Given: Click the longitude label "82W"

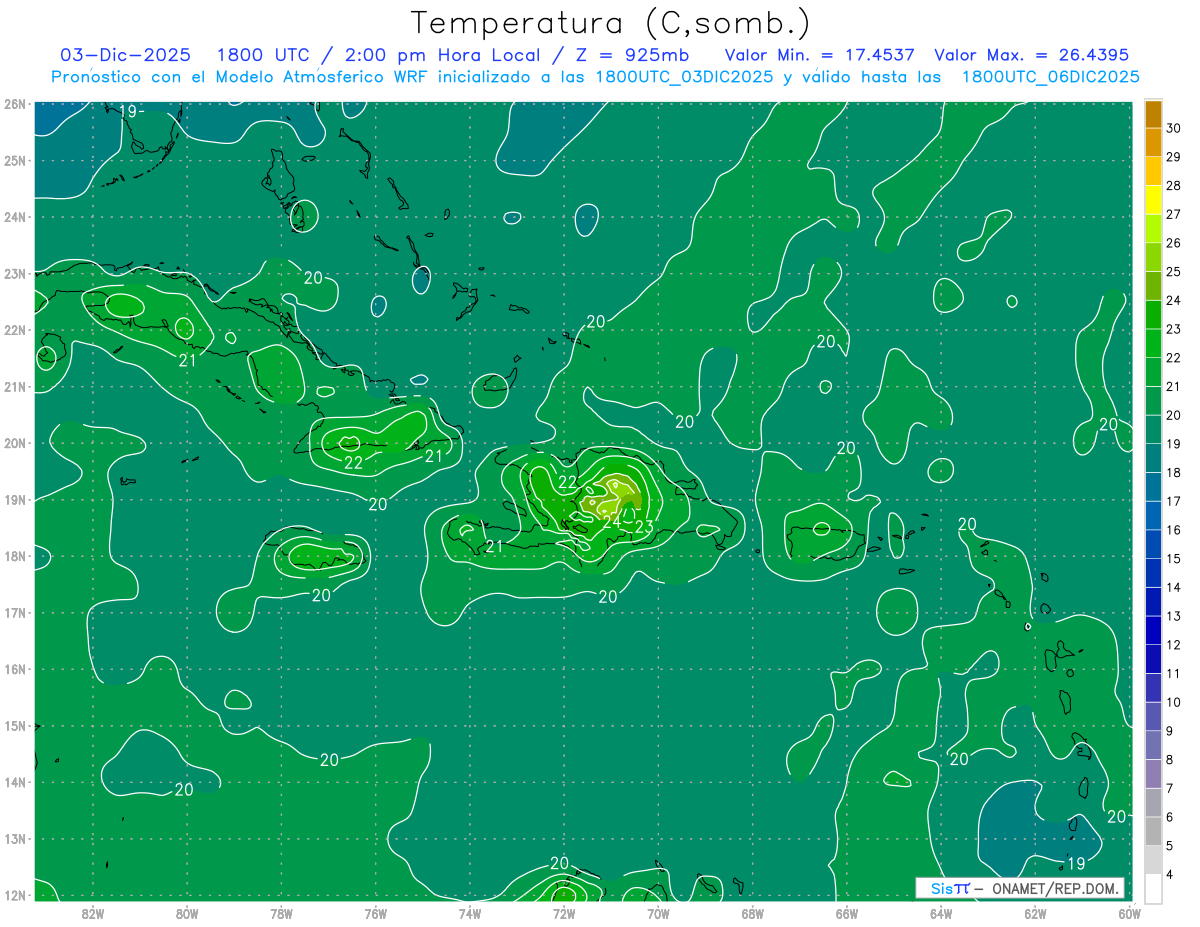Looking at the screenshot, I should [x=93, y=912].
